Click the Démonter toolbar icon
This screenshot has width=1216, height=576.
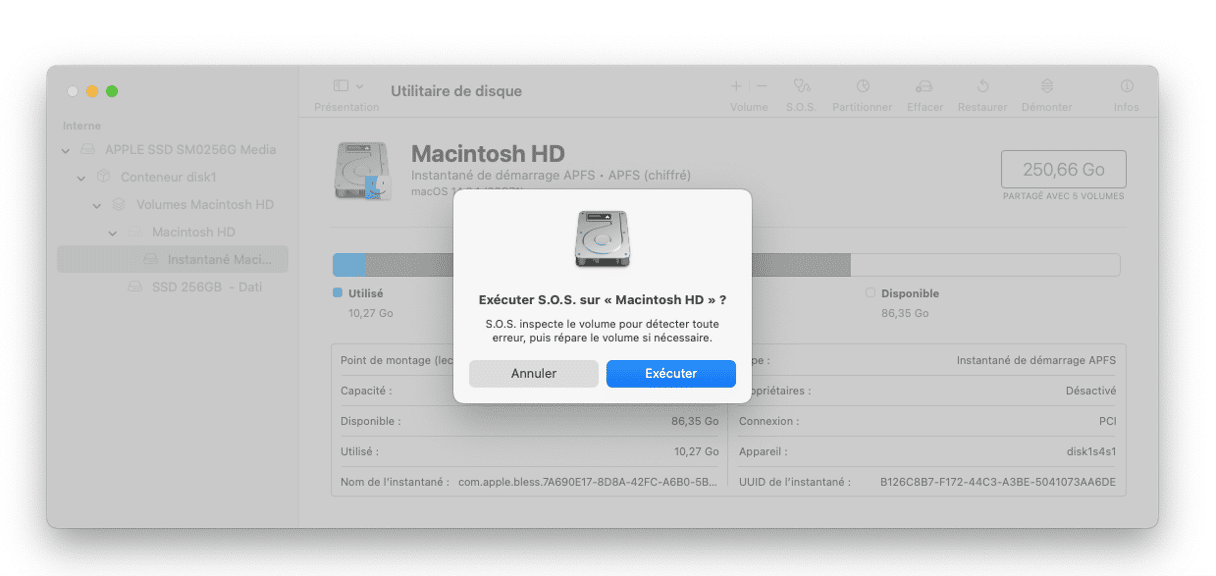click(x=1047, y=87)
